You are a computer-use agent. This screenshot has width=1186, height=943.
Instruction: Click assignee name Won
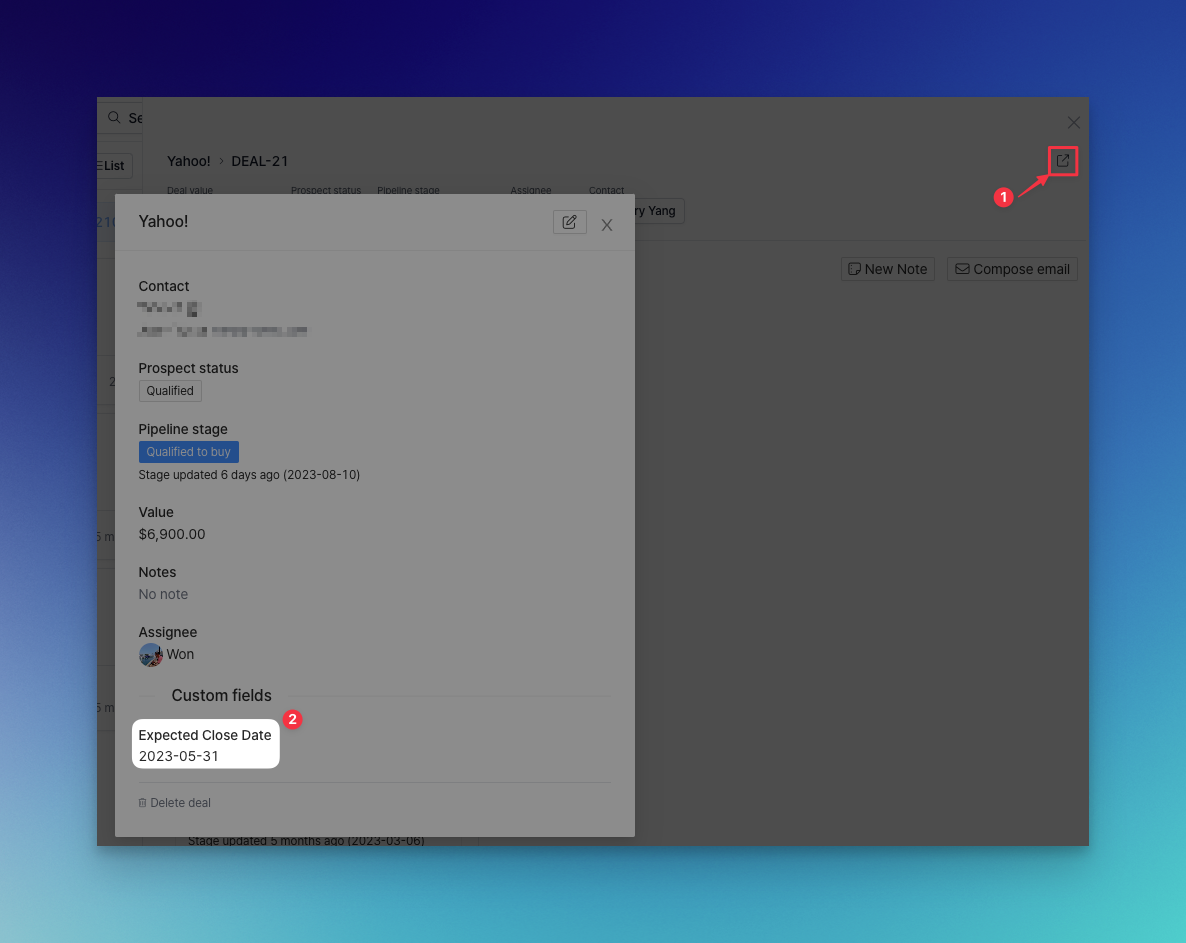180,655
